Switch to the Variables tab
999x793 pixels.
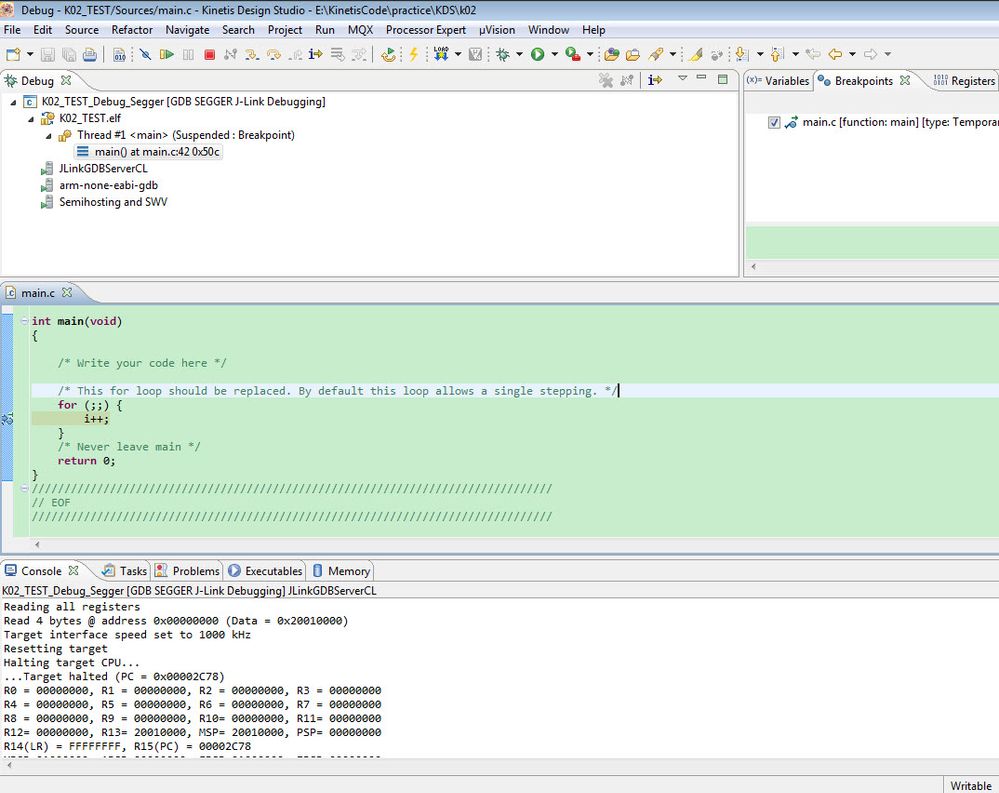click(x=779, y=81)
